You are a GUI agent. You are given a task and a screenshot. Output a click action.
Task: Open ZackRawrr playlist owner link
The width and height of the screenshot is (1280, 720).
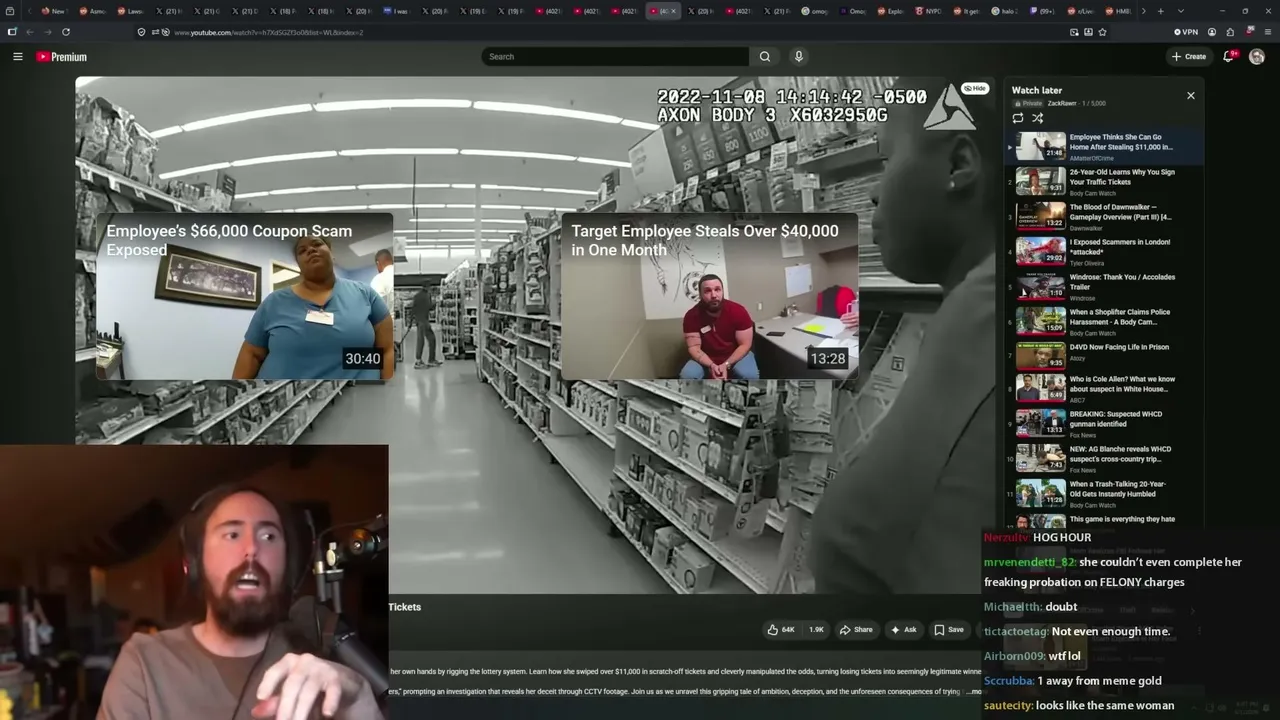(x=1061, y=104)
